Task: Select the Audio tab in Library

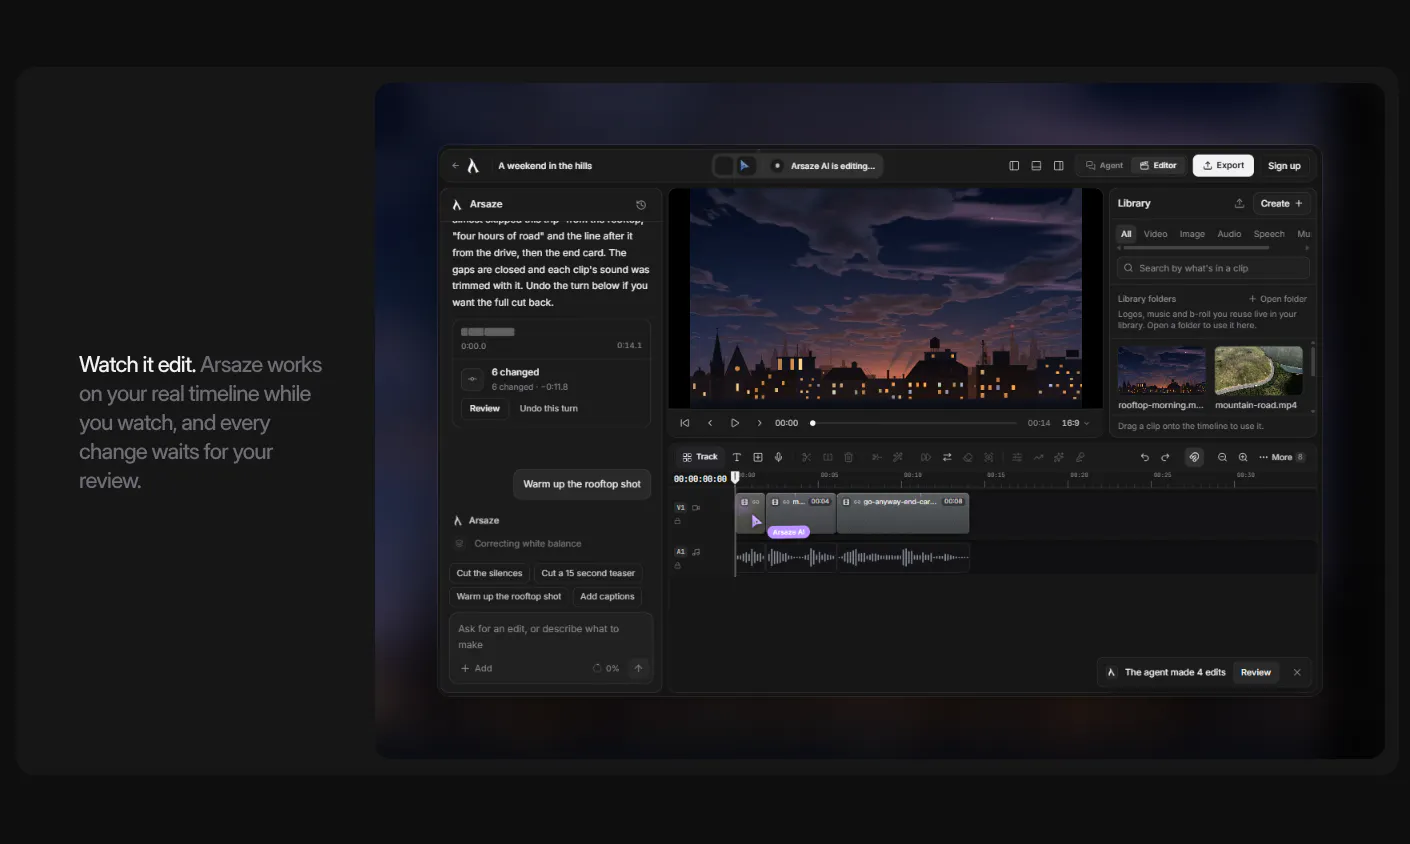Action: (x=1229, y=234)
